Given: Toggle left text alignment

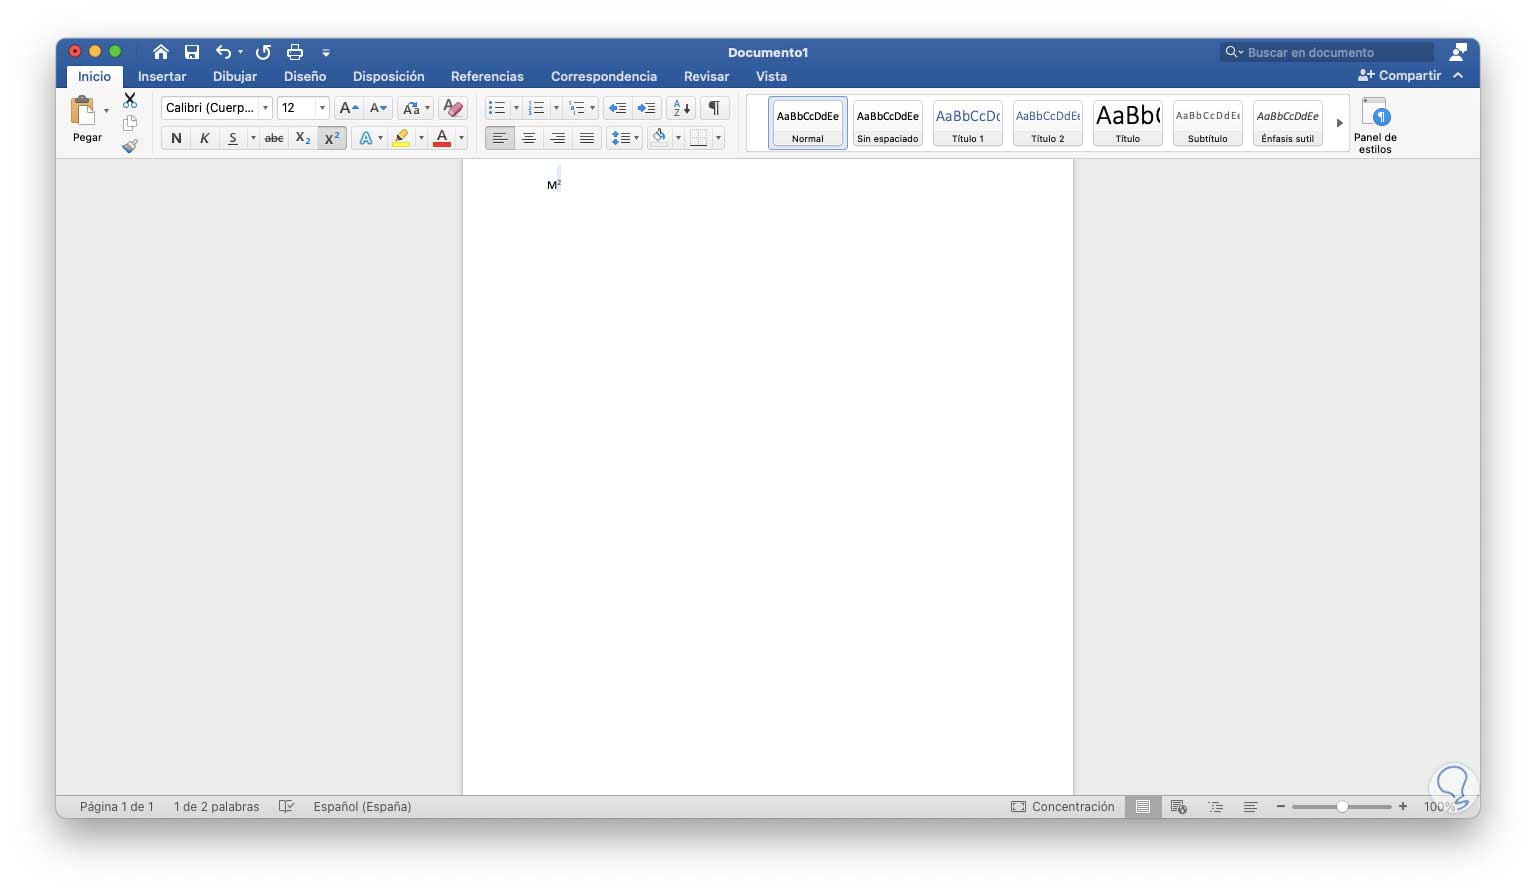Looking at the screenshot, I should 500,138.
